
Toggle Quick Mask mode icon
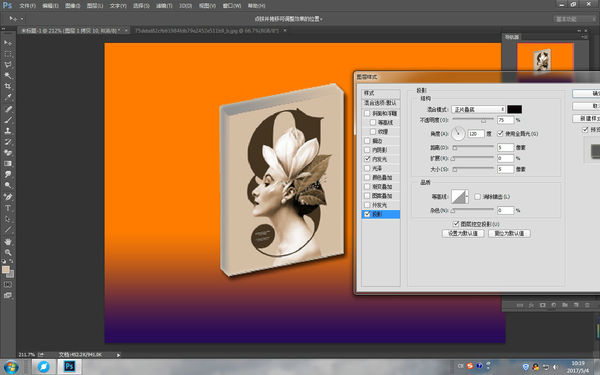(x=8, y=285)
